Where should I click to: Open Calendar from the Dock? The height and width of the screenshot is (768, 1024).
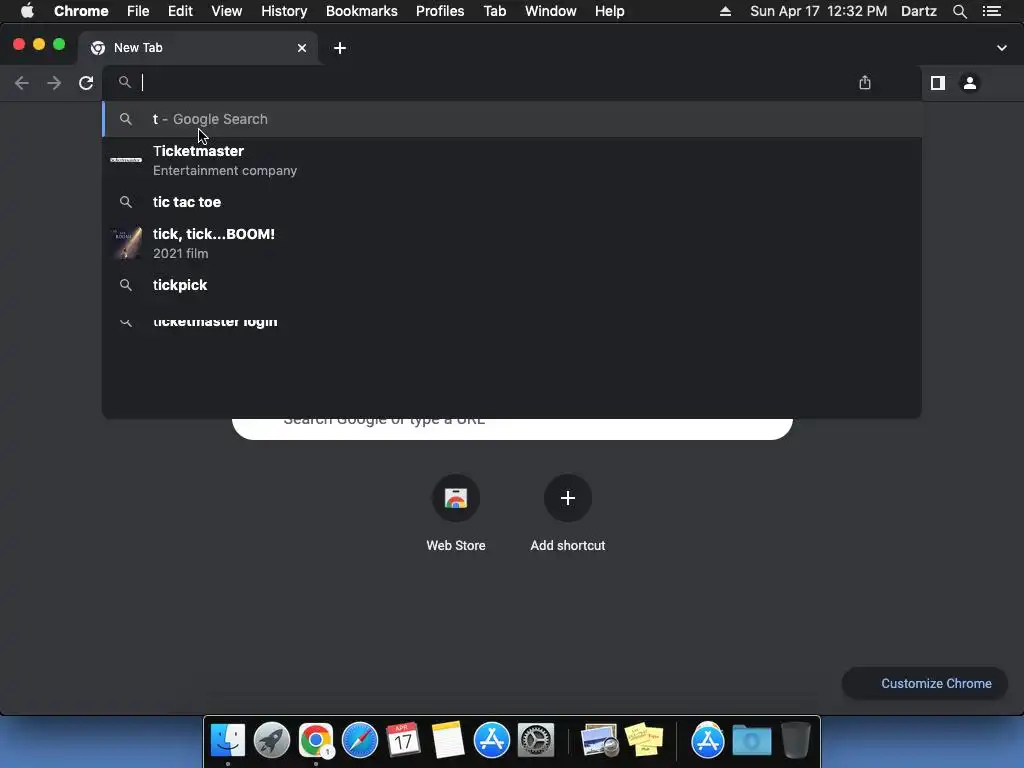point(403,740)
